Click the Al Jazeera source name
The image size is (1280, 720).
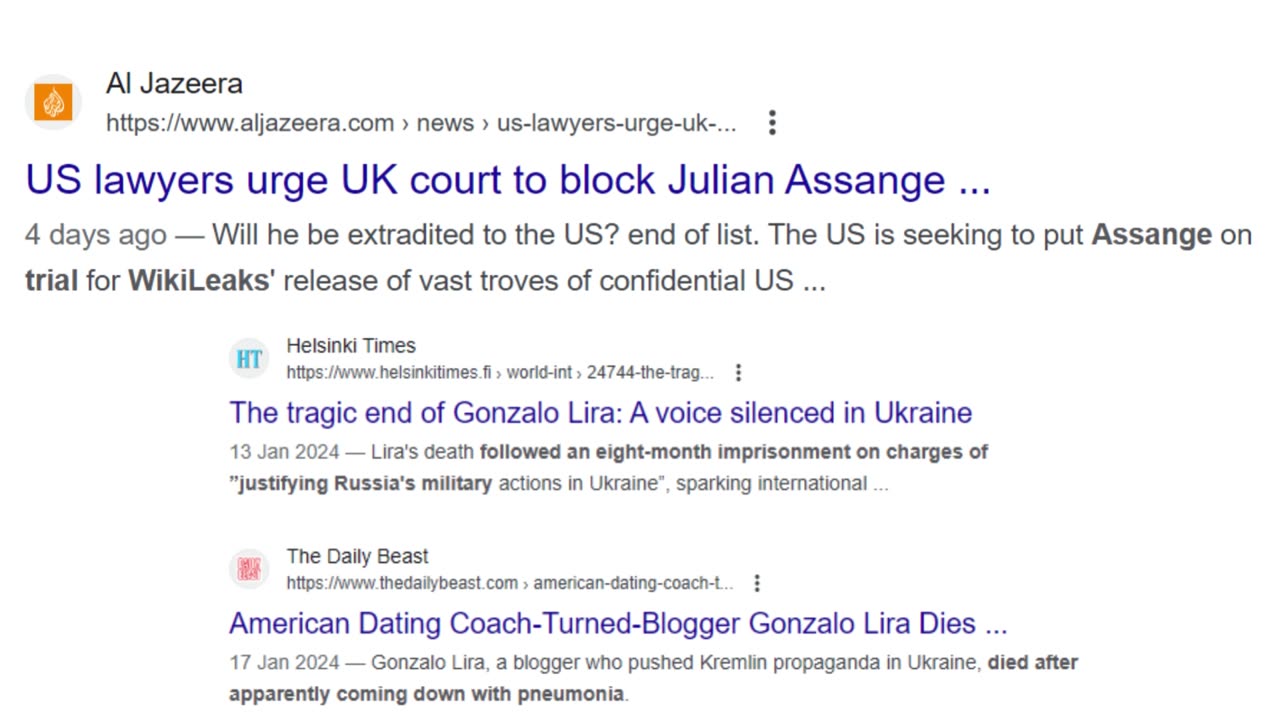point(174,83)
